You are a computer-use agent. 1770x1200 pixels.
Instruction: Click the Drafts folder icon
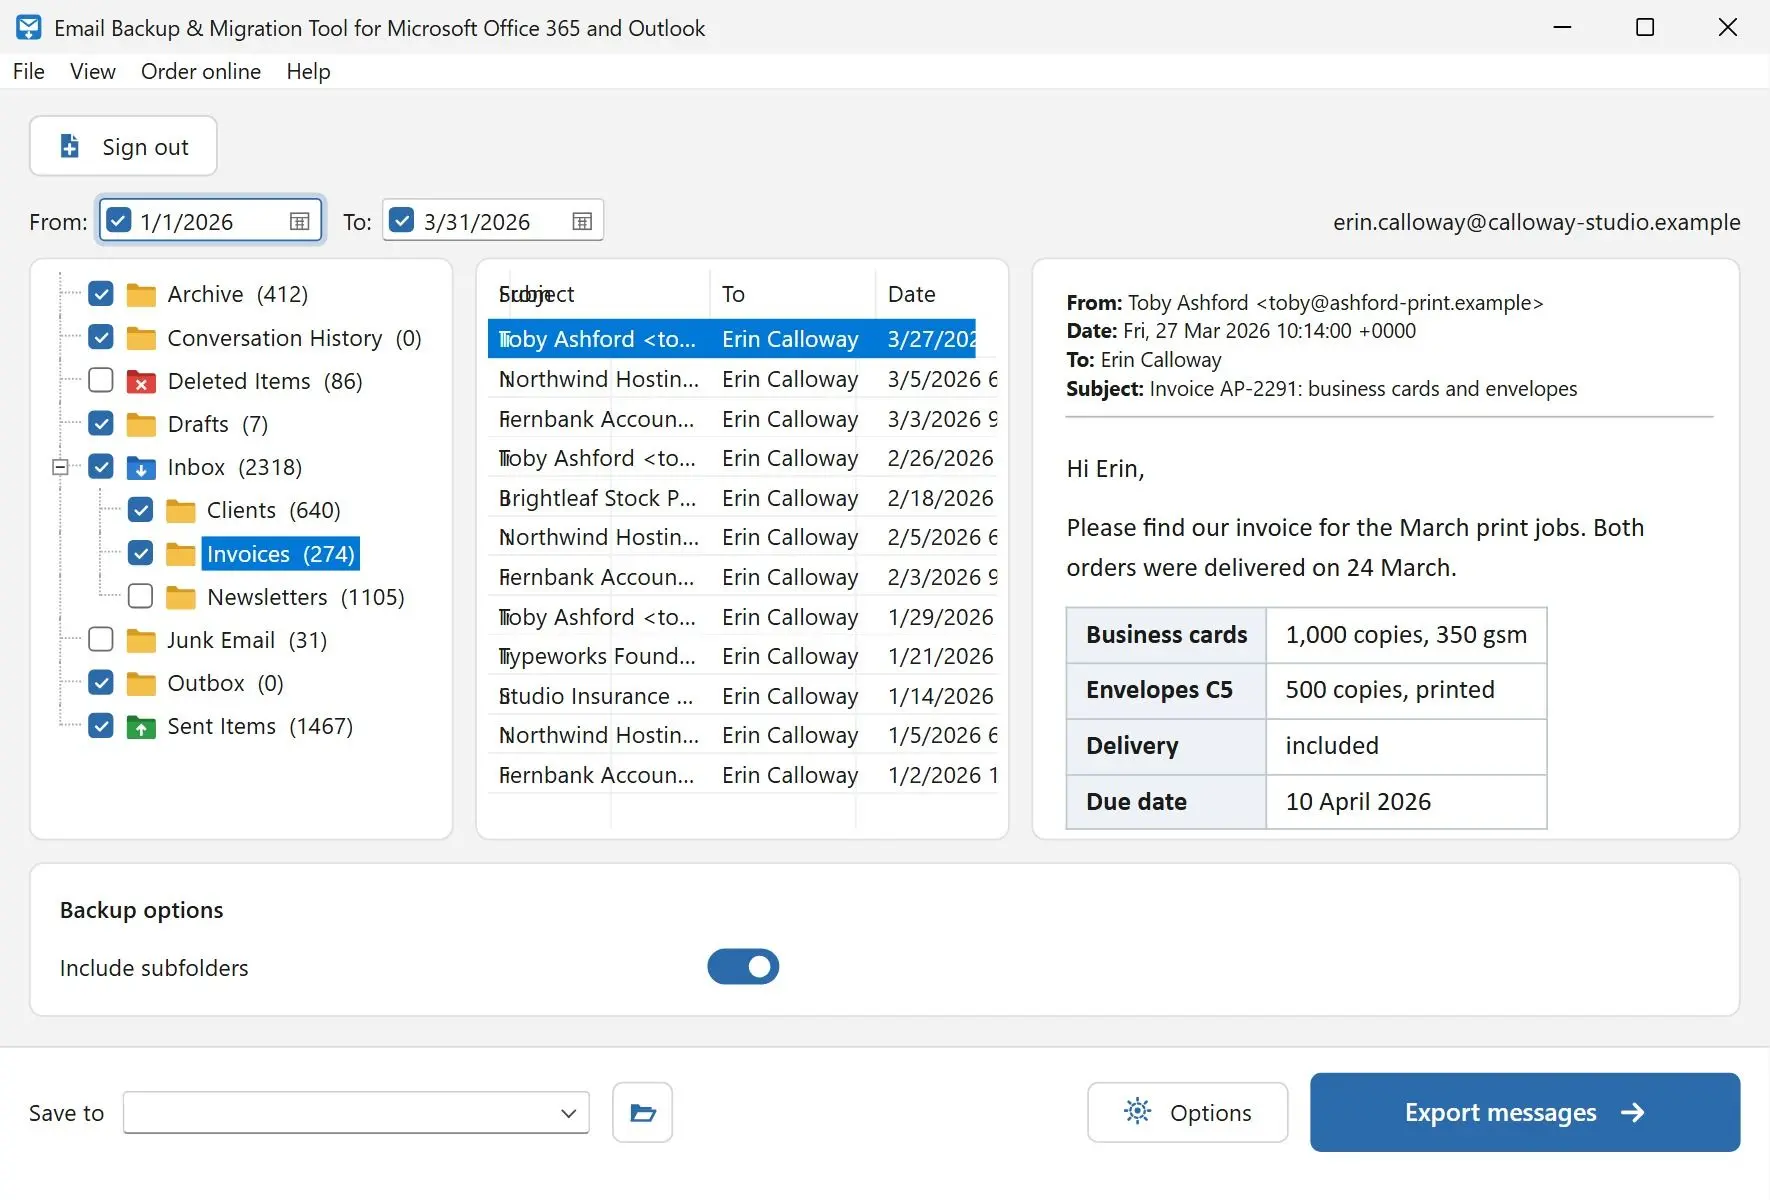coord(141,424)
